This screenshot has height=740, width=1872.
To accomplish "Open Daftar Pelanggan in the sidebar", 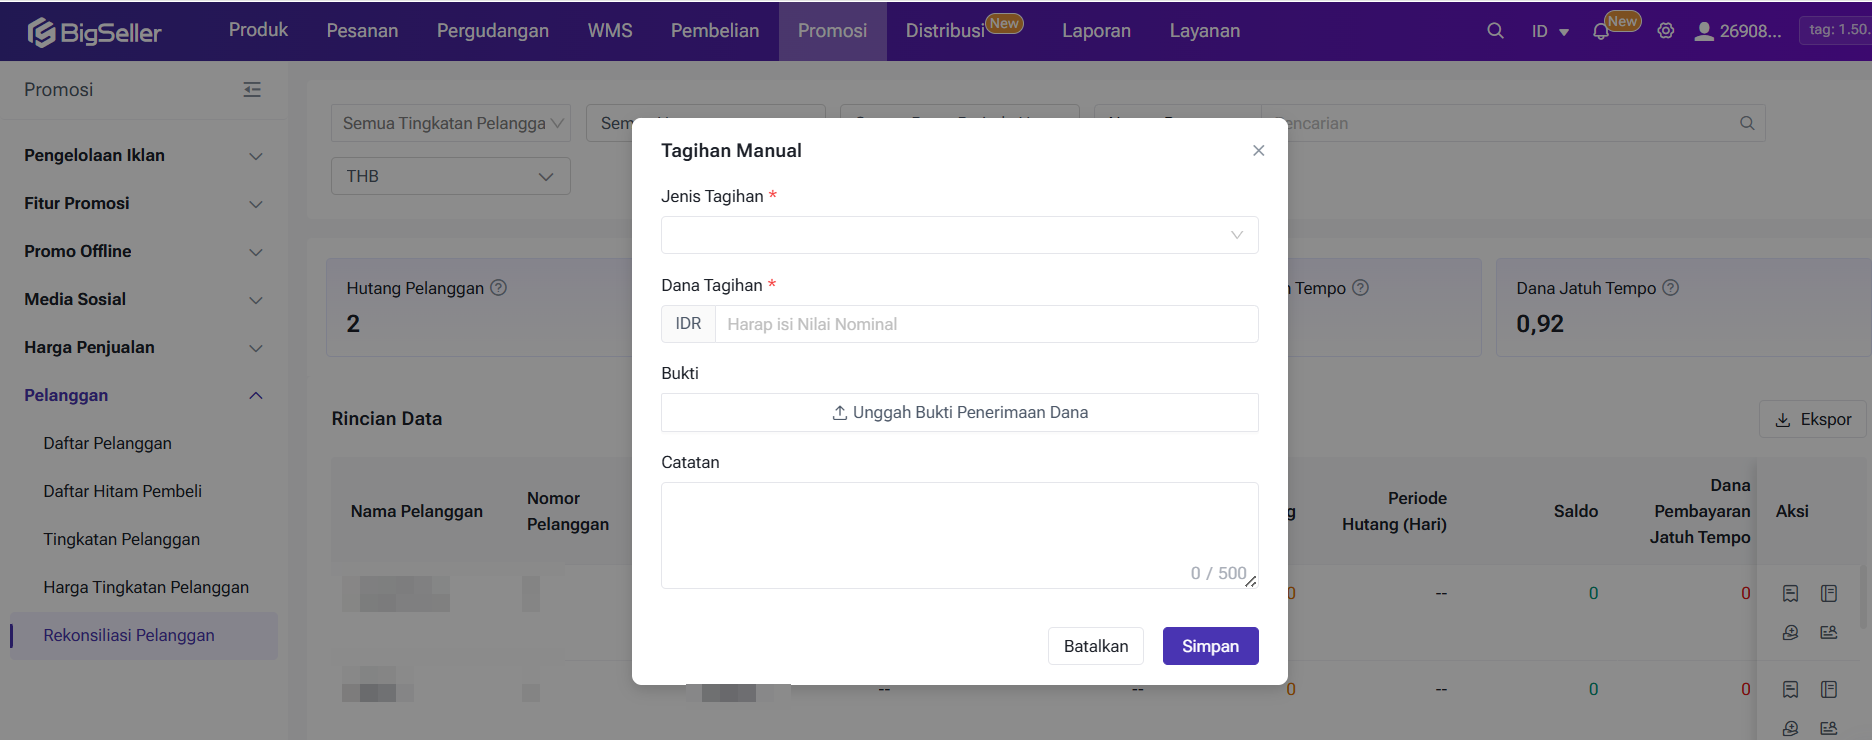I will (x=108, y=444).
